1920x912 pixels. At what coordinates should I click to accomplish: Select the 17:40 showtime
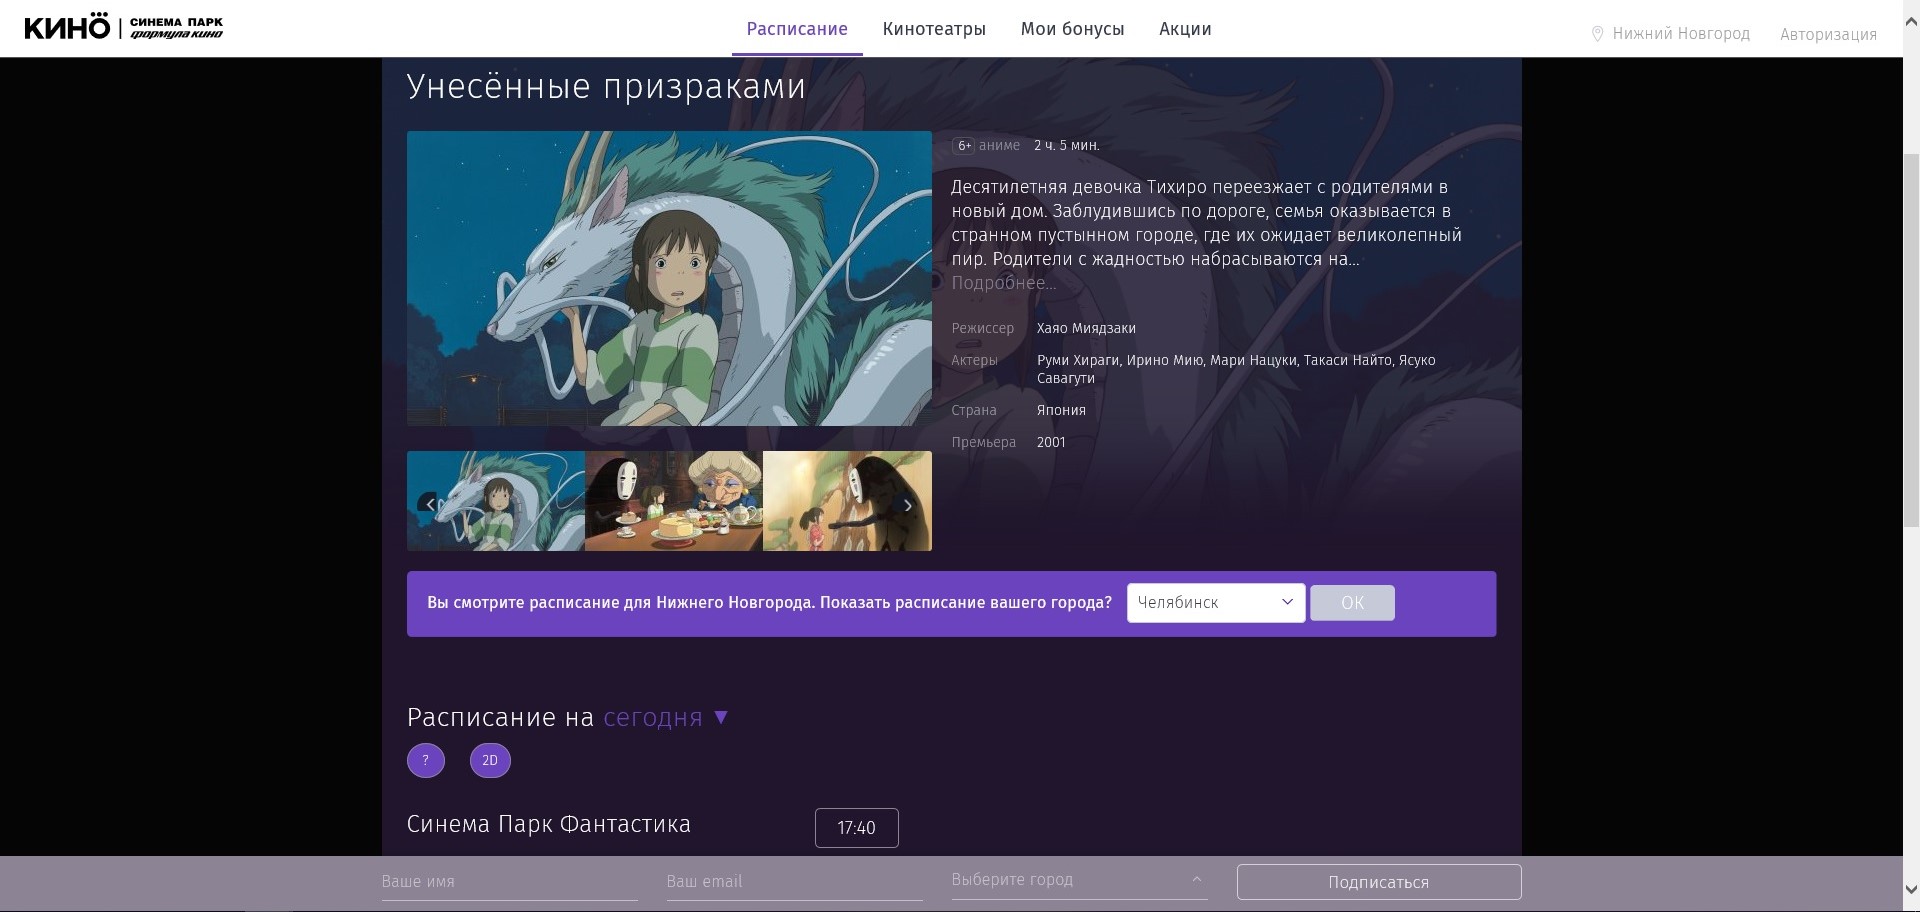click(857, 828)
